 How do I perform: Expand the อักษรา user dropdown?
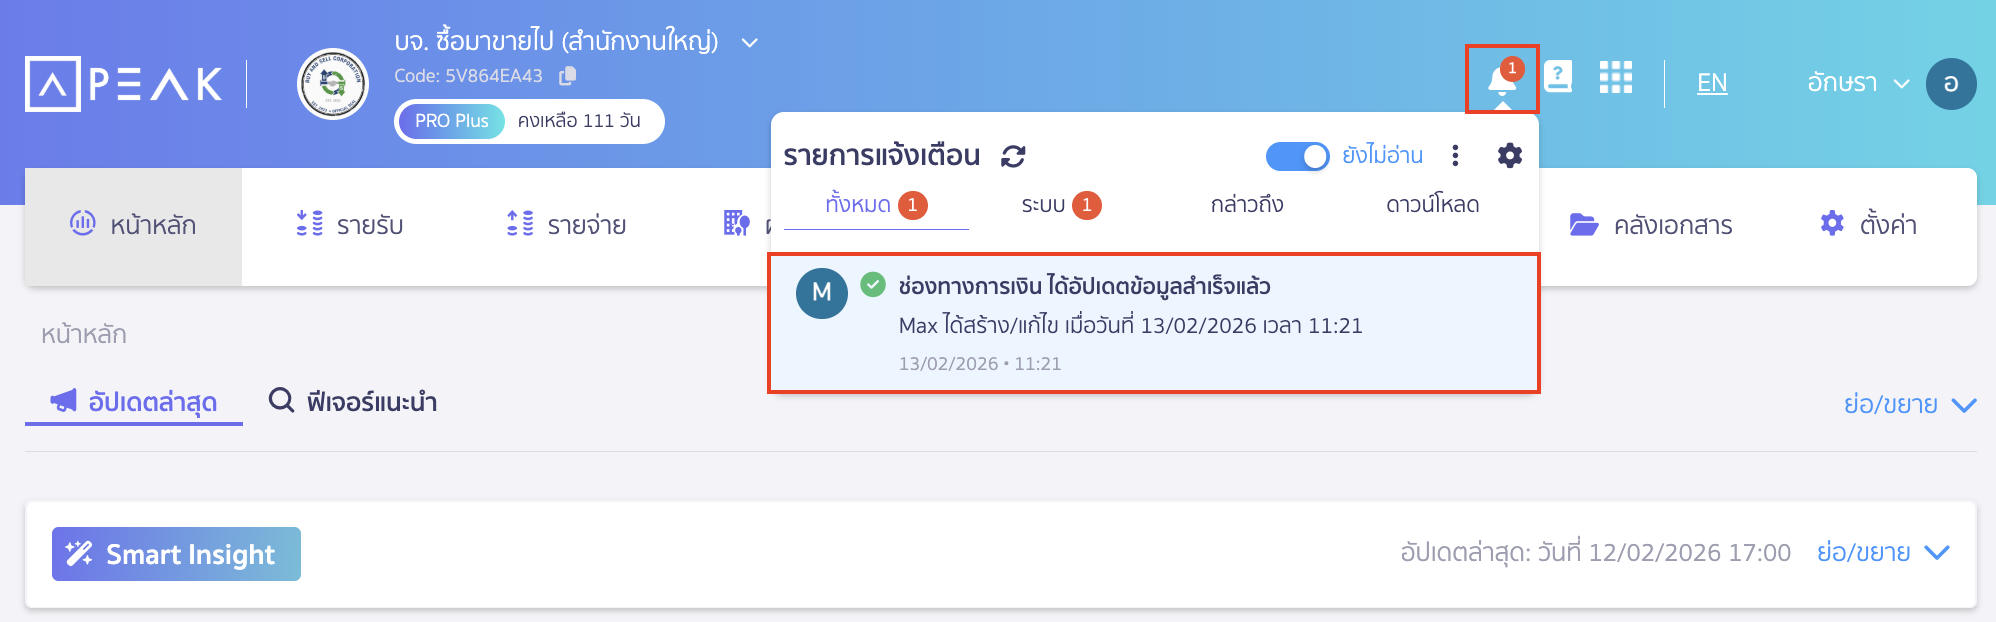tap(1858, 83)
